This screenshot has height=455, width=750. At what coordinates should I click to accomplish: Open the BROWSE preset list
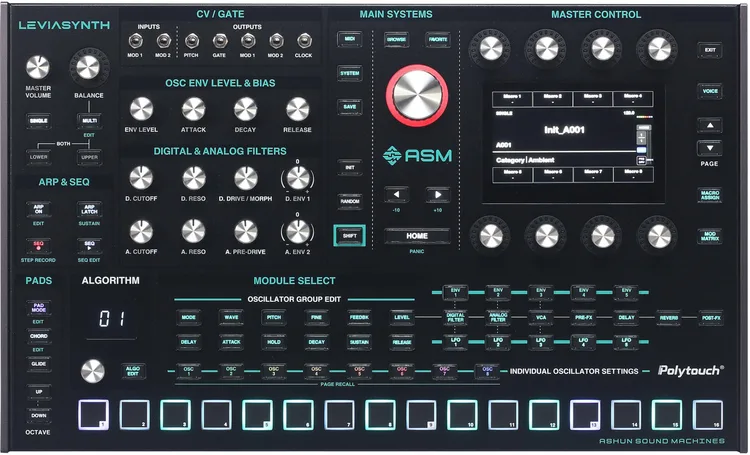click(397, 38)
